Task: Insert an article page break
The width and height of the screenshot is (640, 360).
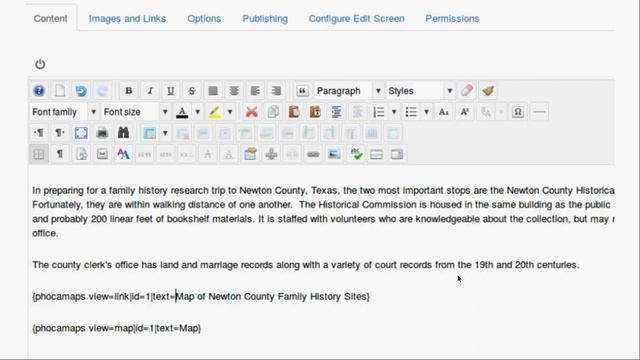Action: pos(397,154)
